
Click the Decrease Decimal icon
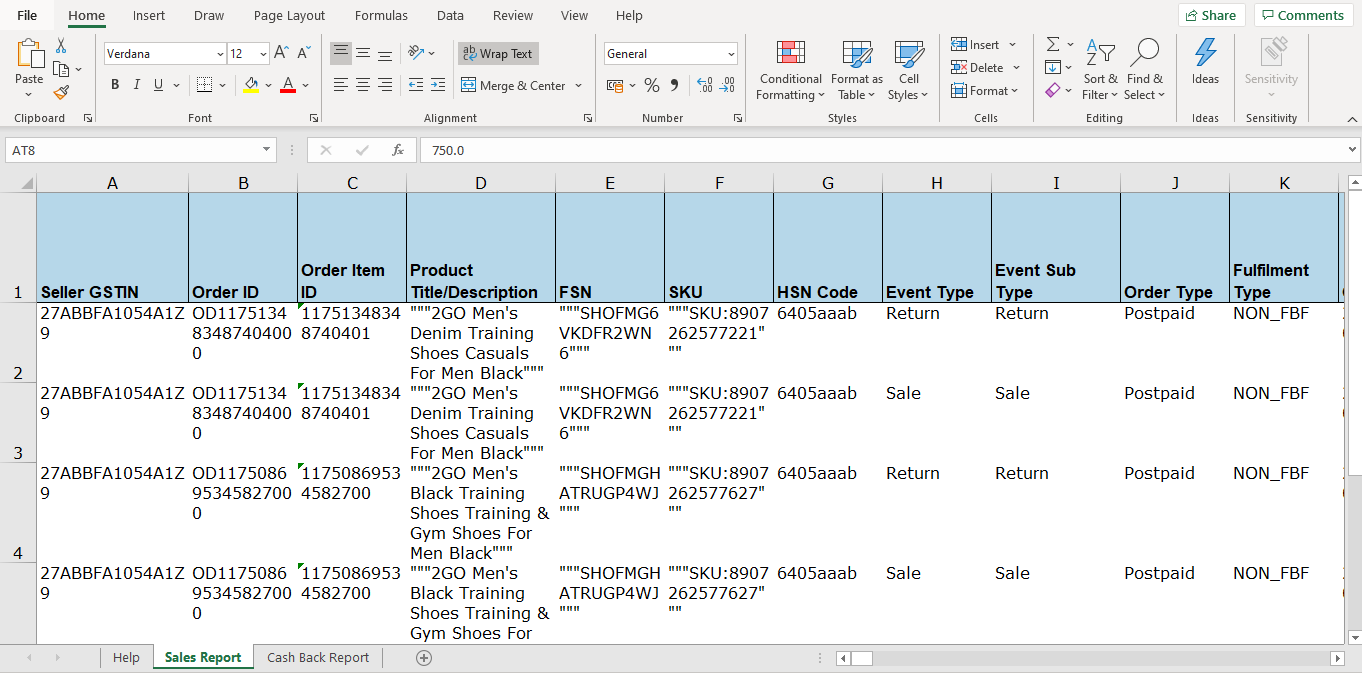(x=727, y=85)
